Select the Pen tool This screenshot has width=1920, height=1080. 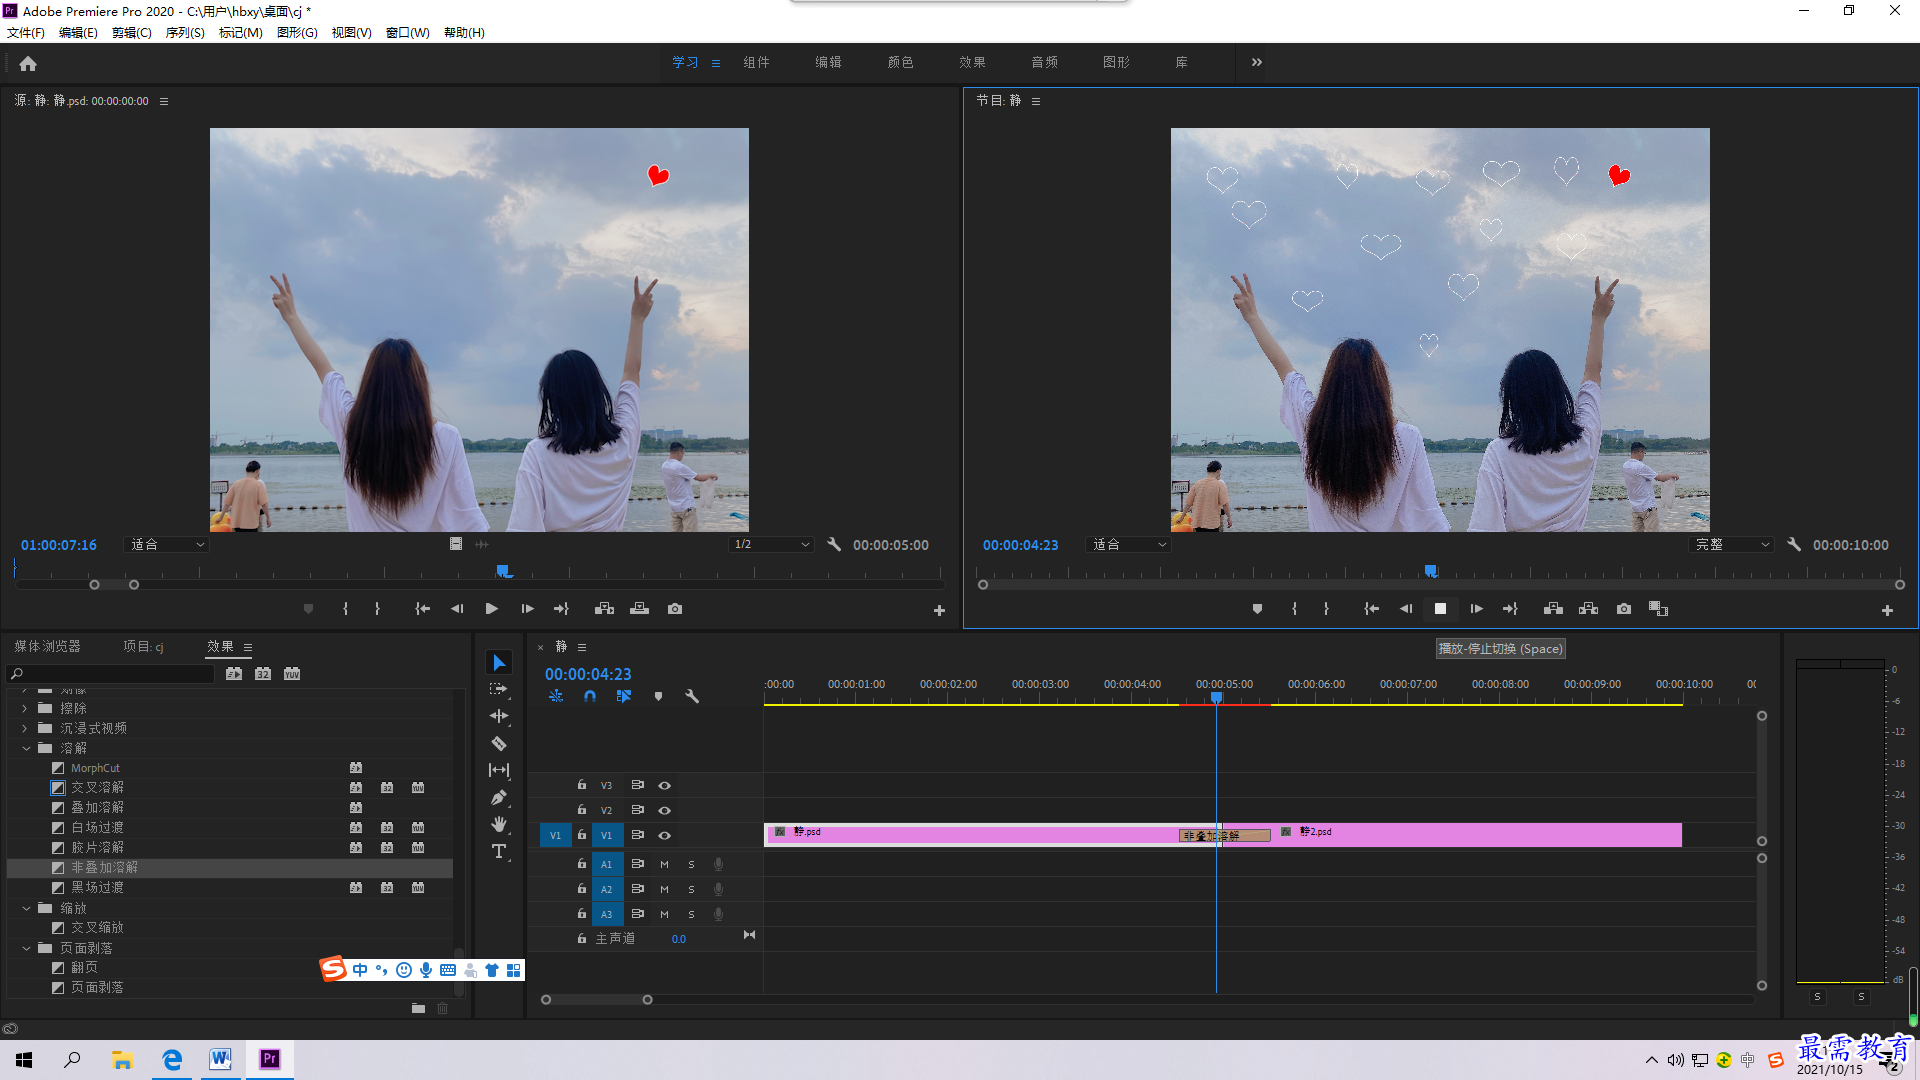click(499, 797)
